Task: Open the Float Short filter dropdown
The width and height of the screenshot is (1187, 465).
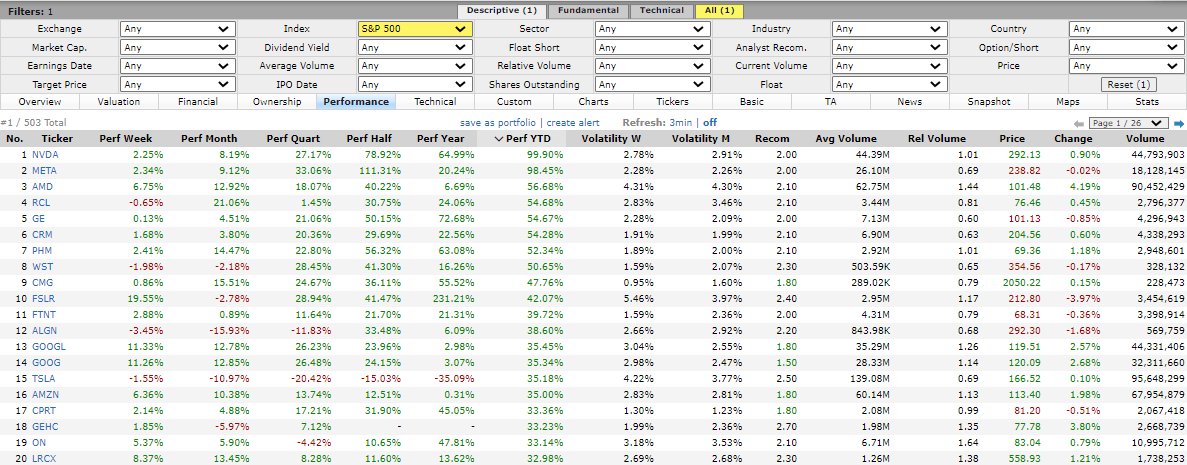Action: pyautogui.click(x=653, y=47)
